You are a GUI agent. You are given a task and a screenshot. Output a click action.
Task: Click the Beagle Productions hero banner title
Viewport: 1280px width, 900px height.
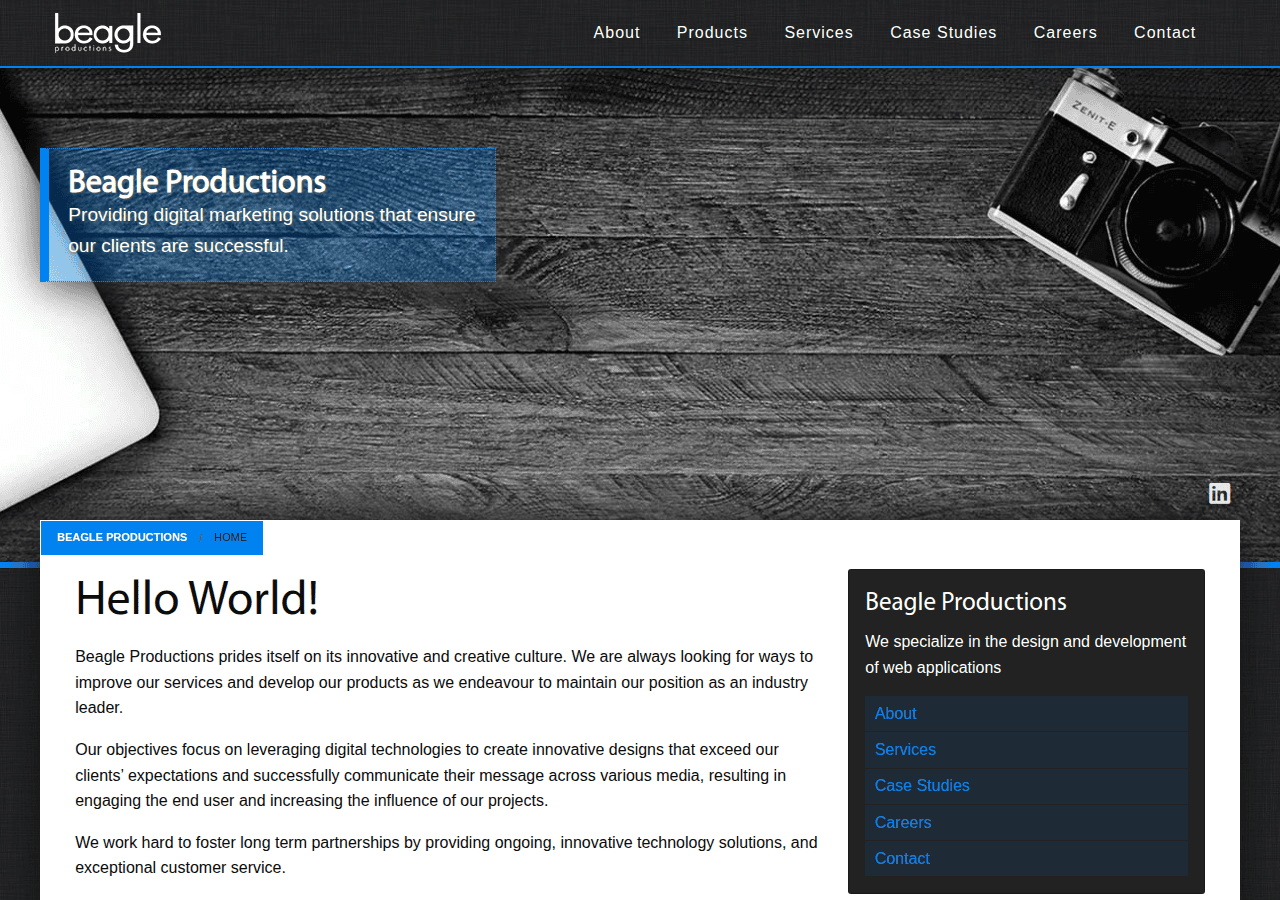point(197,182)
